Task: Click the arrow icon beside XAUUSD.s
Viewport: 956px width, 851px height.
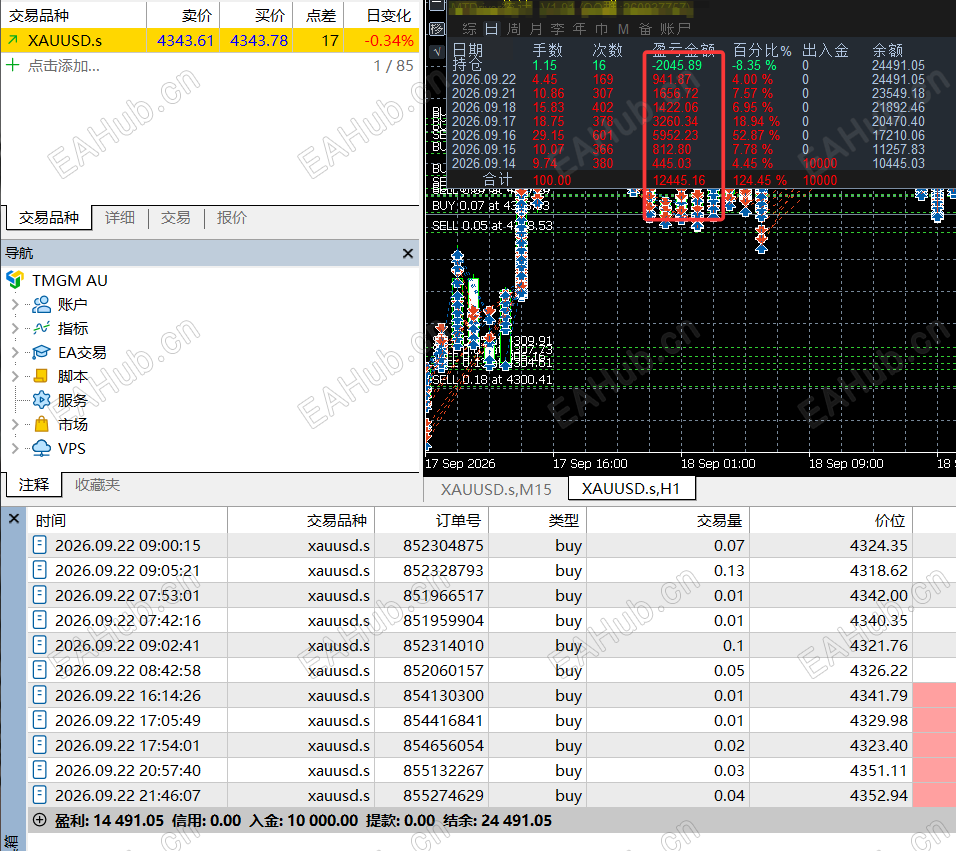Action: coord(12,40)
